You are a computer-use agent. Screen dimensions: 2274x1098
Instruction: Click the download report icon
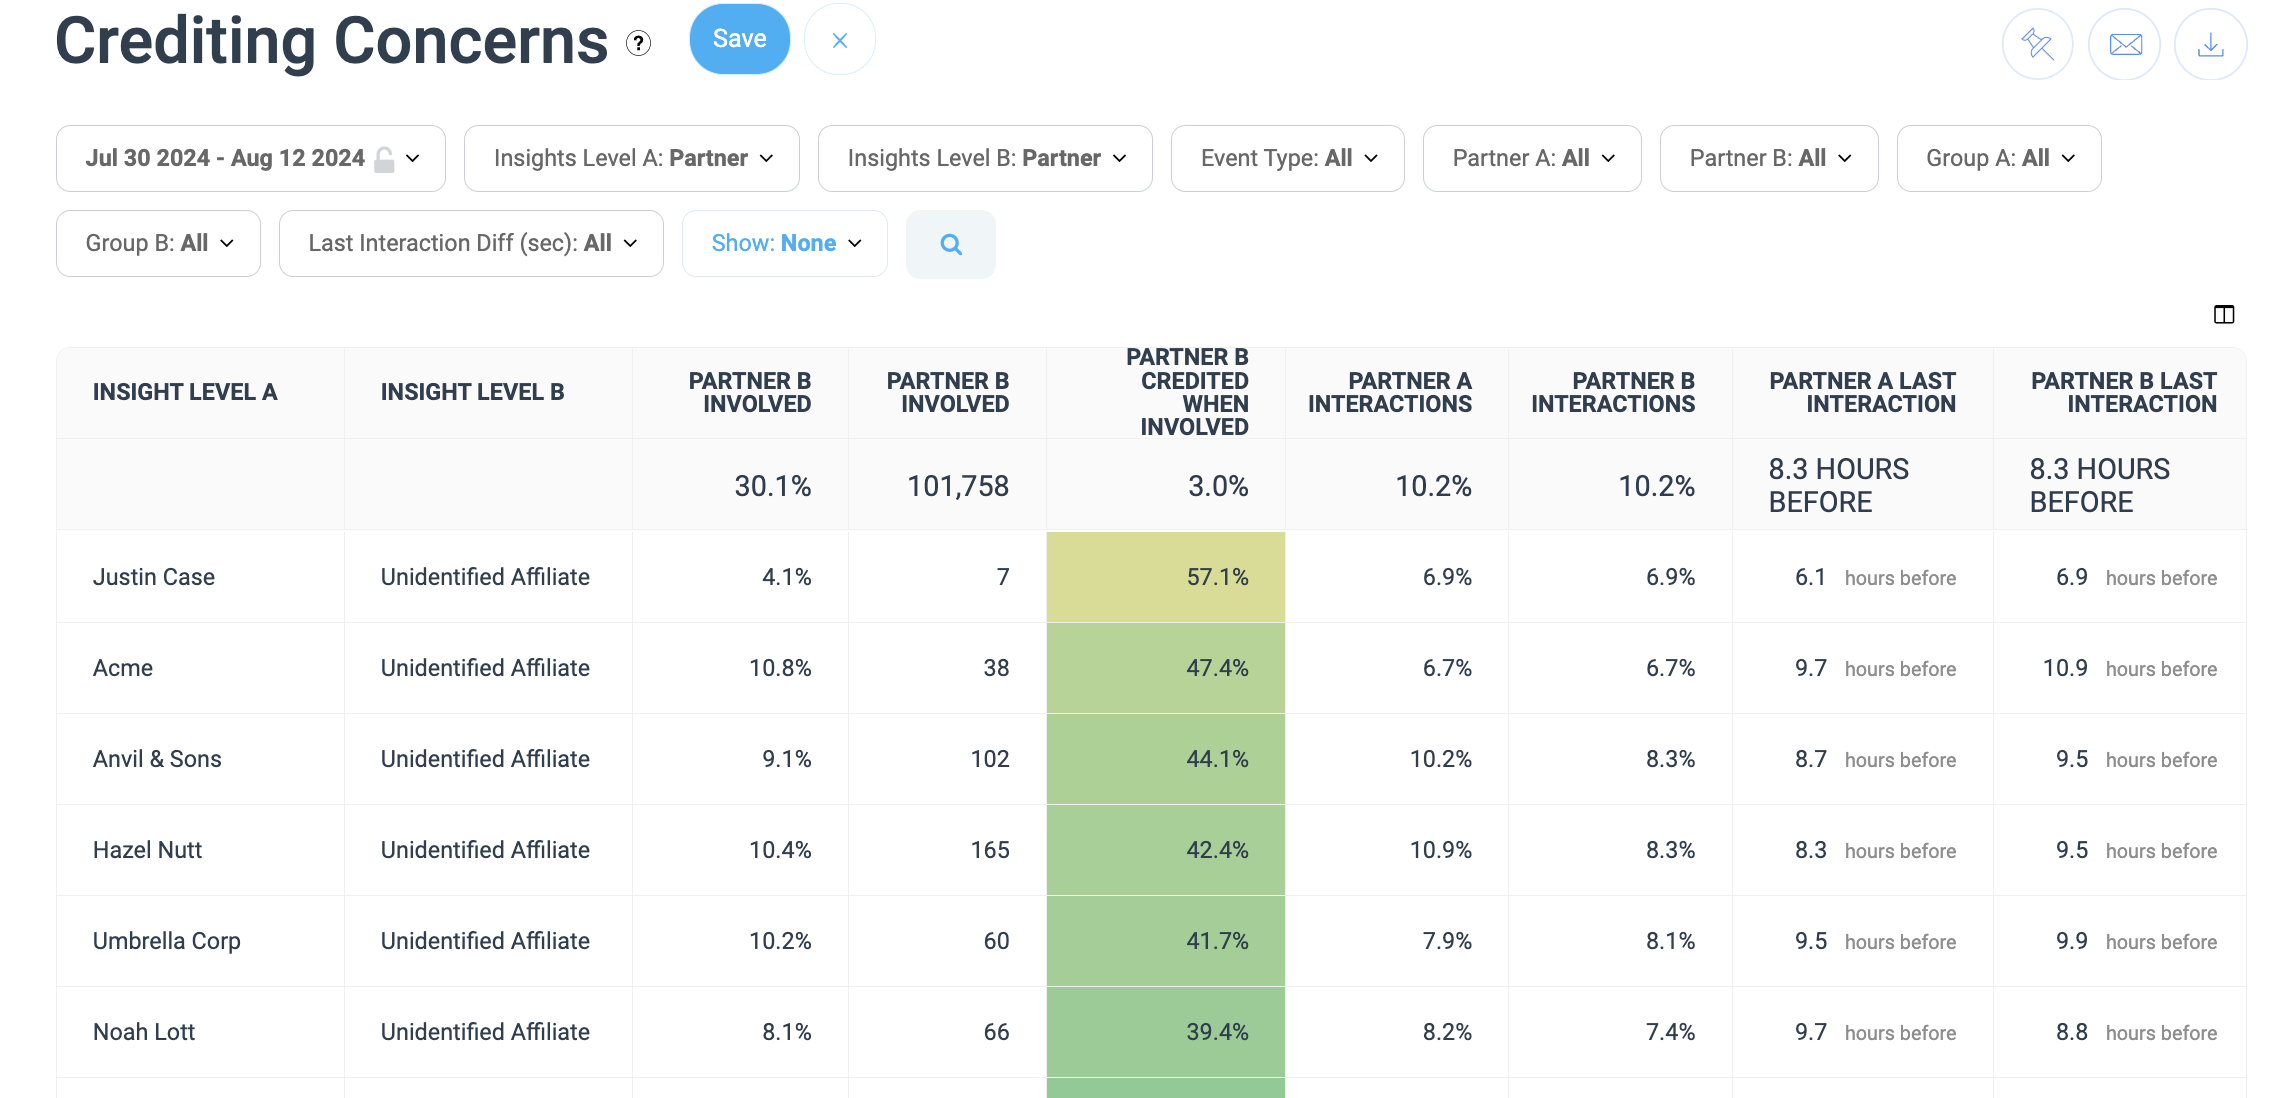pos(2211,44)
